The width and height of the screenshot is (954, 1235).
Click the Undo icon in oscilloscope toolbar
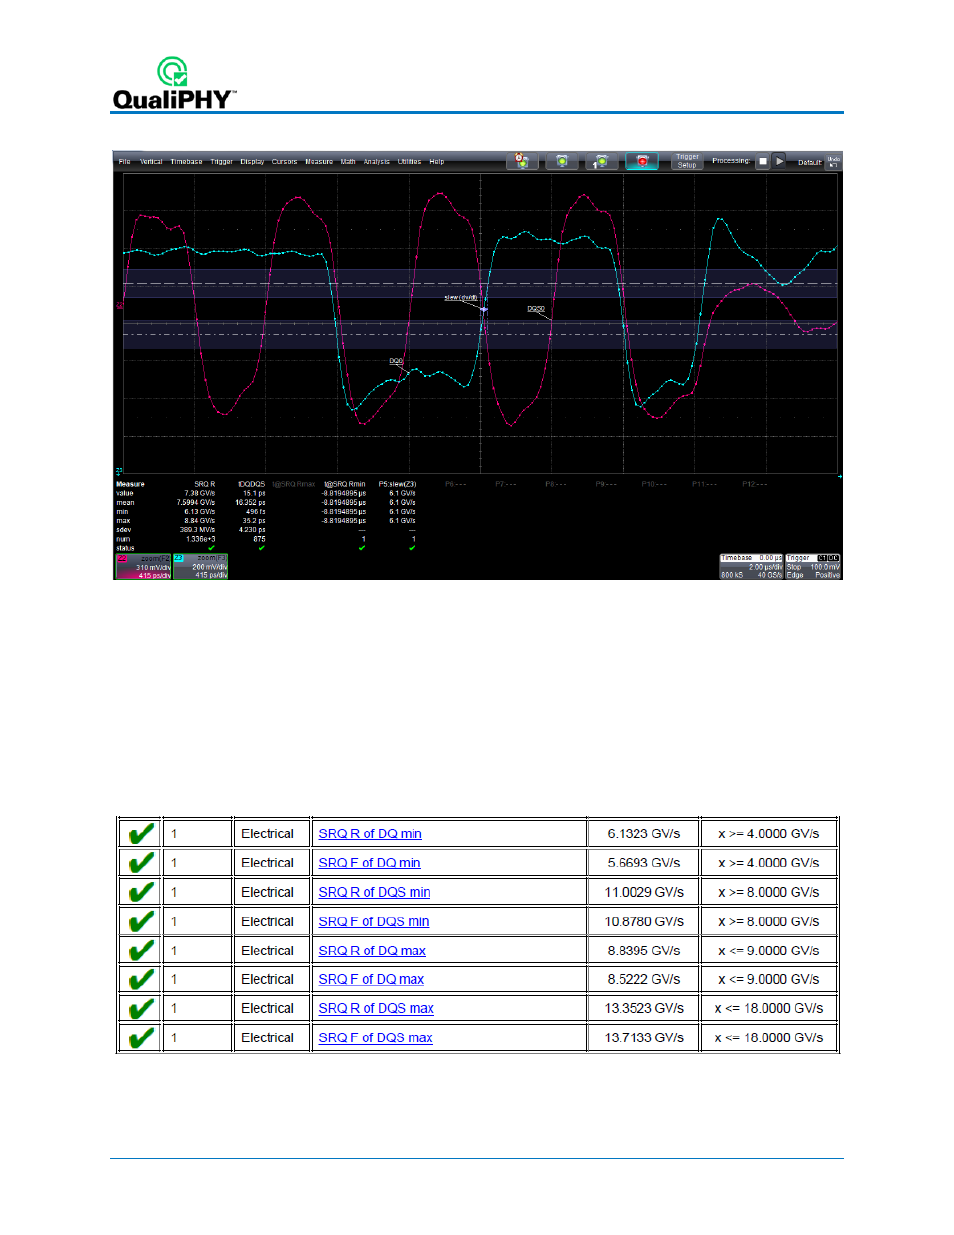[833, 160]
